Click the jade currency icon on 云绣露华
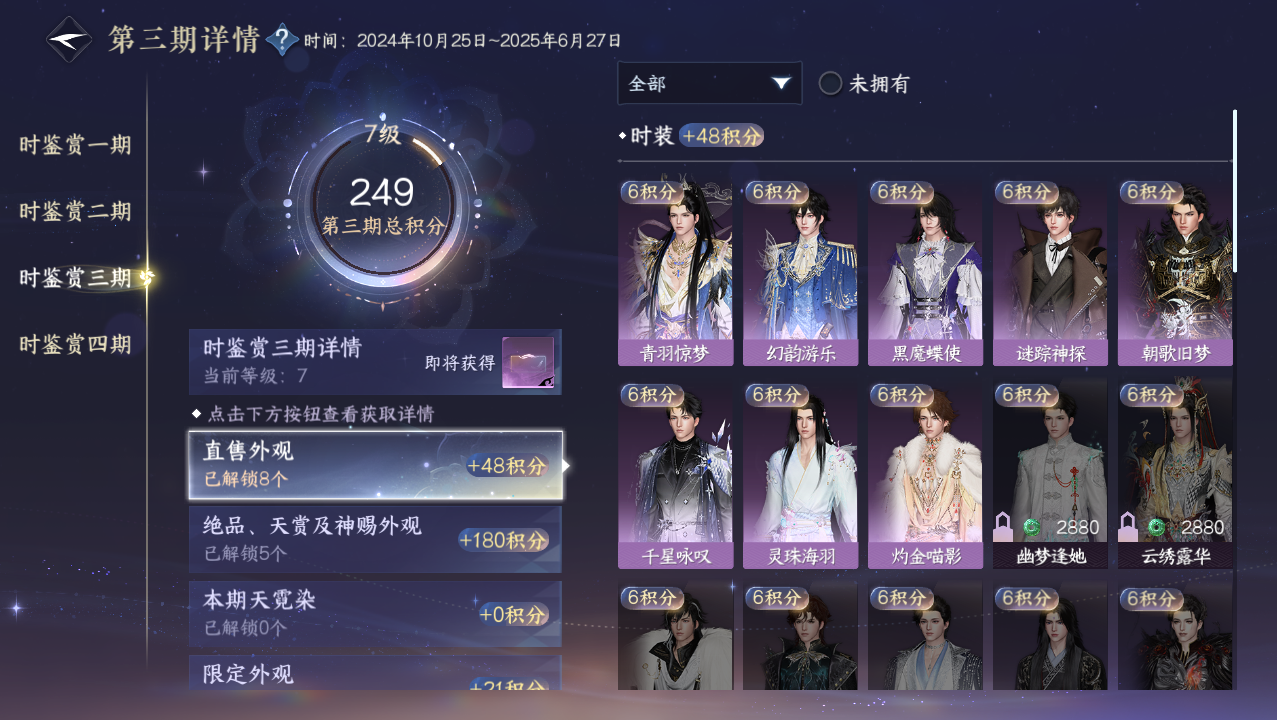Image resolution: width=1277 pixels, height=720 pixels. tap(1157, 527)
